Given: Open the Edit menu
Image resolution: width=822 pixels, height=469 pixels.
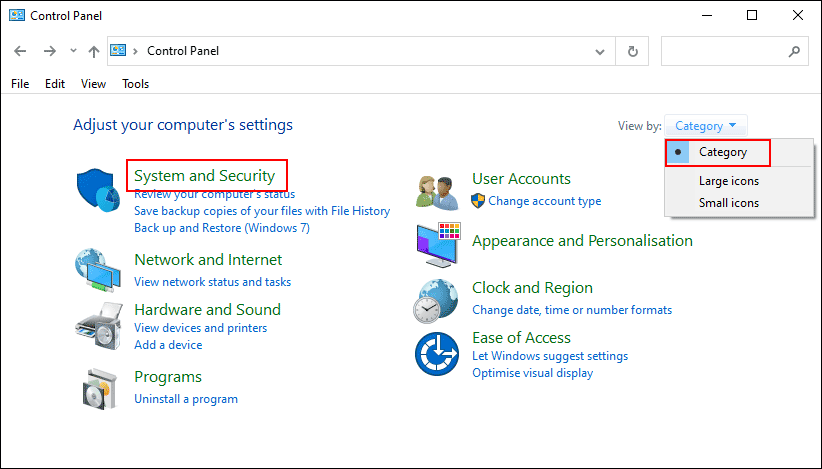Looking at the screenshot, I should [55, 84].
